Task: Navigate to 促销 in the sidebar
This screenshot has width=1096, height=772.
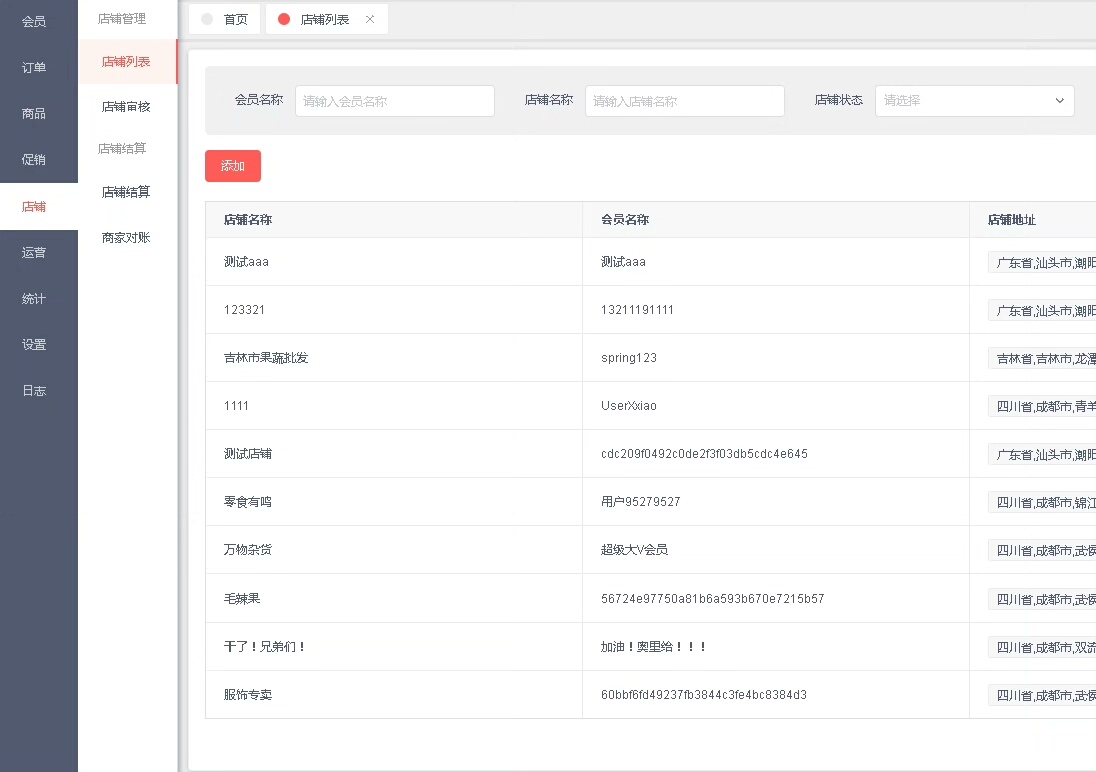Action: [34, 159]
